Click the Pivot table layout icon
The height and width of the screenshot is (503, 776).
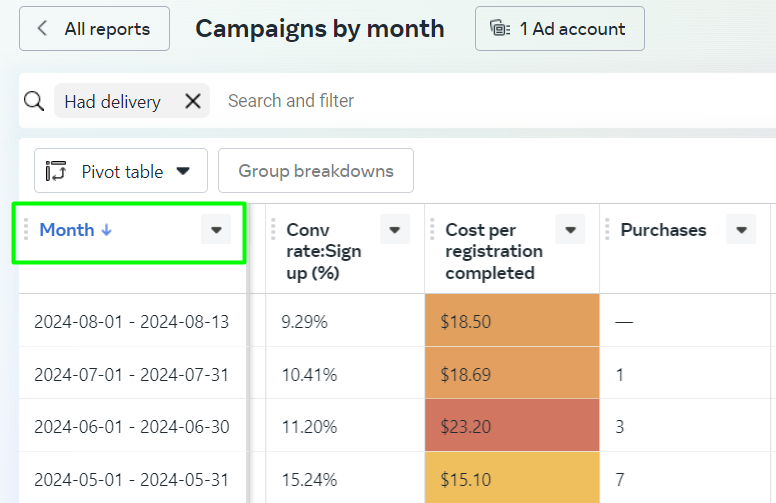tap(55, 171)
